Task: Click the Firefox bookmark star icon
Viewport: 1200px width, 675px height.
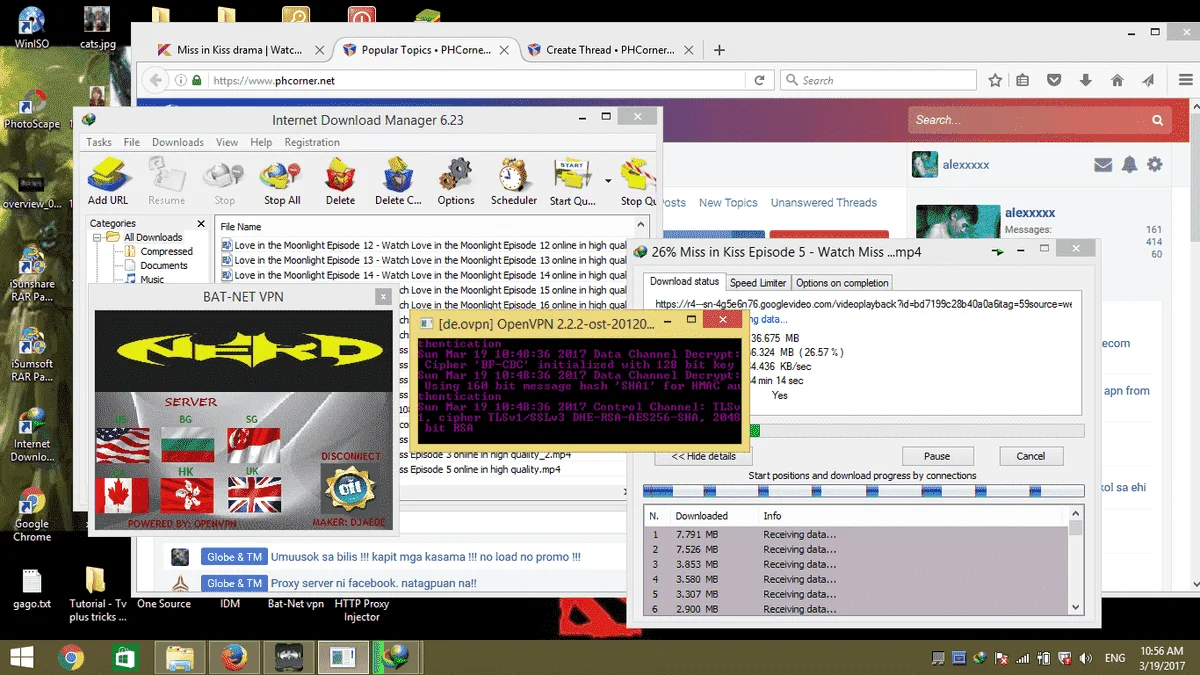Action: [x=995, y=80]
